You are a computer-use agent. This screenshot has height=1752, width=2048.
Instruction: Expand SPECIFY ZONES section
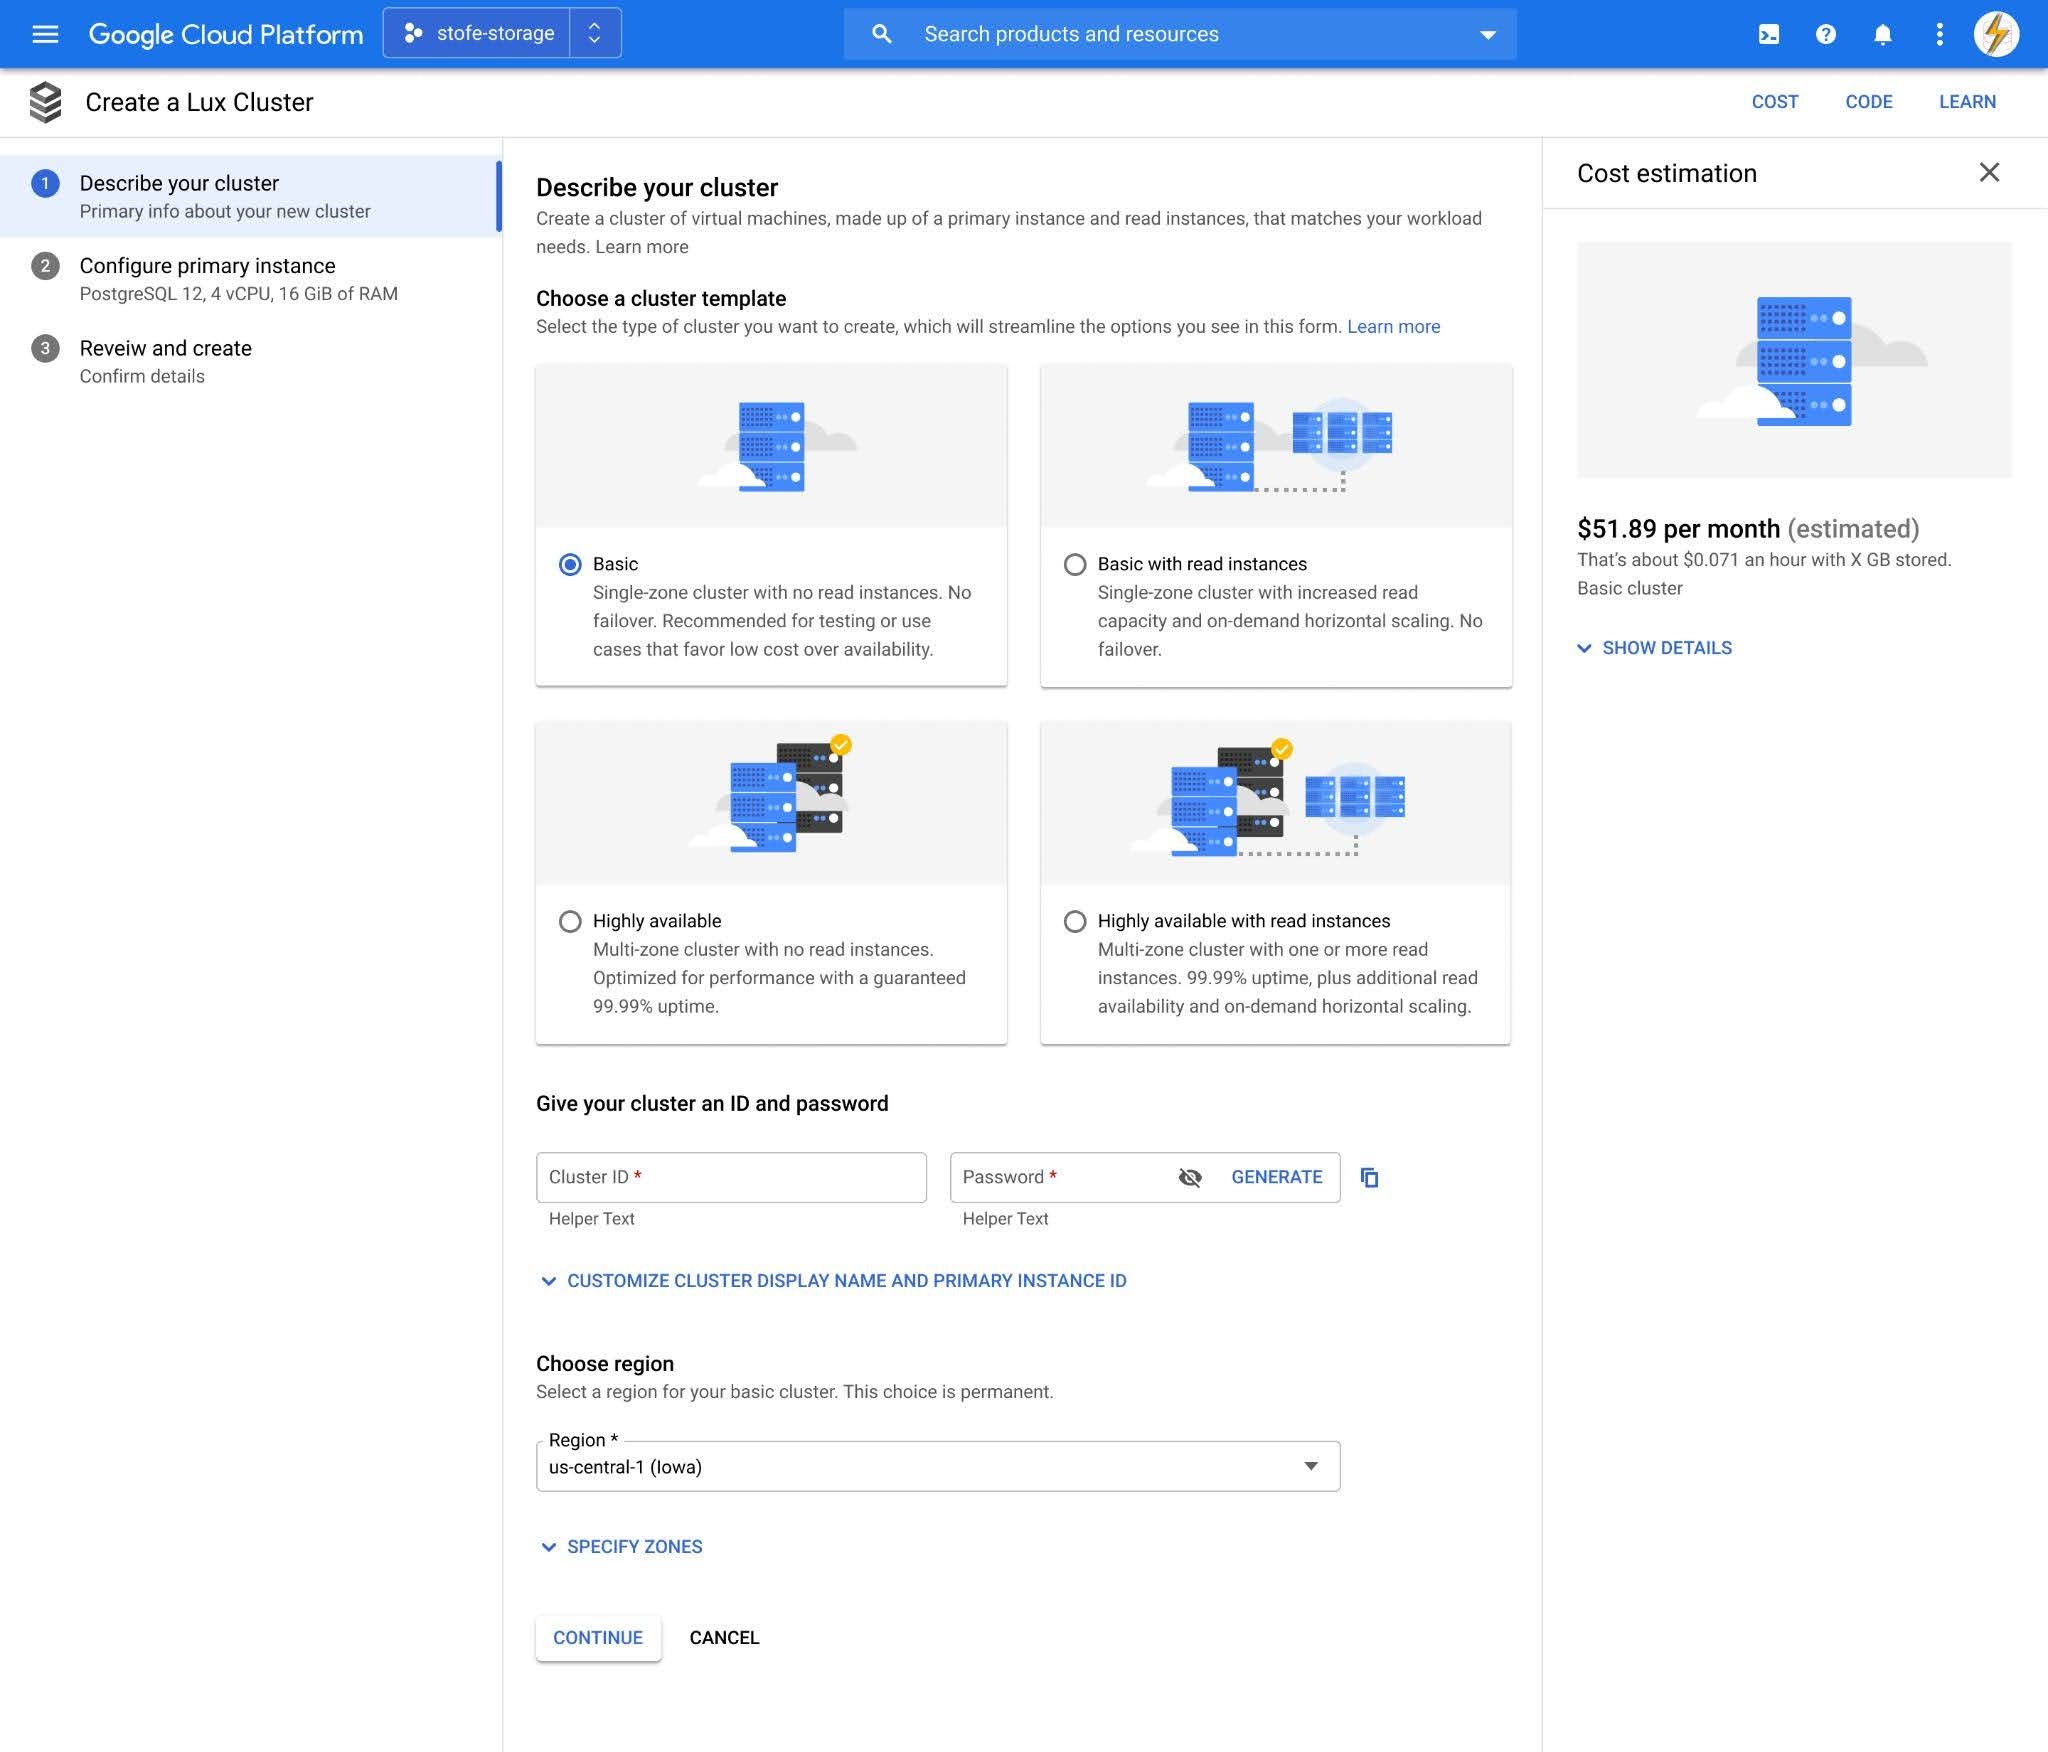tap(621, 1547)
